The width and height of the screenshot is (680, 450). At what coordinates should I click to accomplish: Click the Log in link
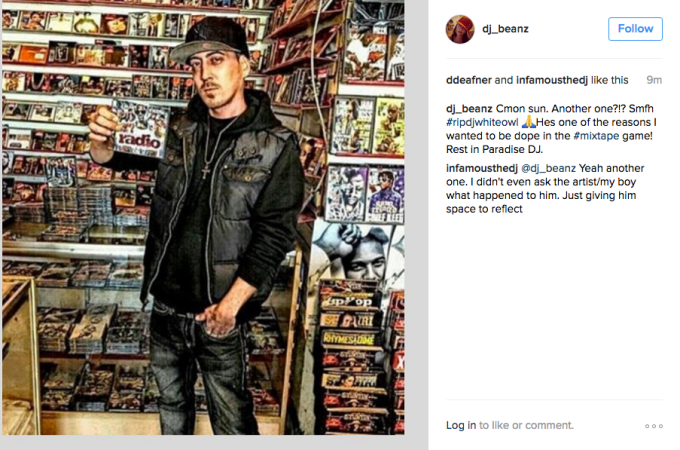click(461, 425)
